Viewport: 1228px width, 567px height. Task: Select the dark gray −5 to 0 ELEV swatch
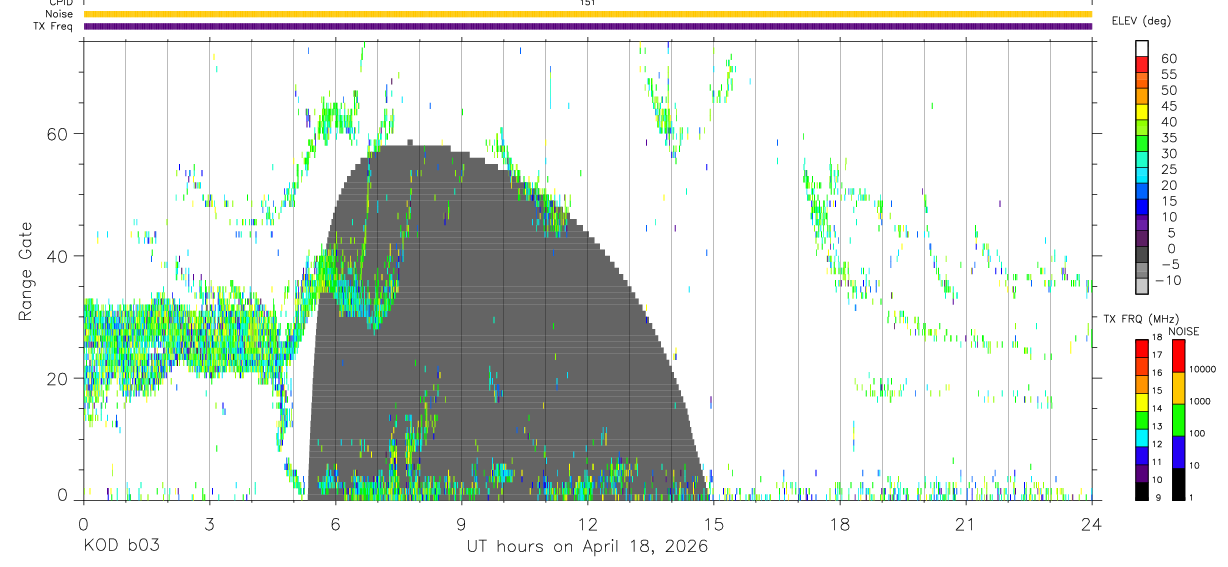click(1142, 254)
